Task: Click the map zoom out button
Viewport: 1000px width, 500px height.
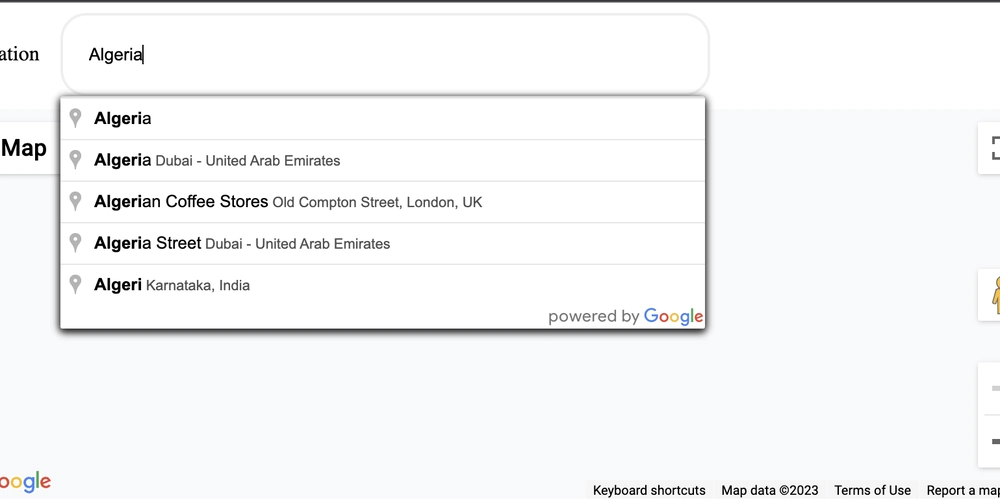Action: coord(994,441)
